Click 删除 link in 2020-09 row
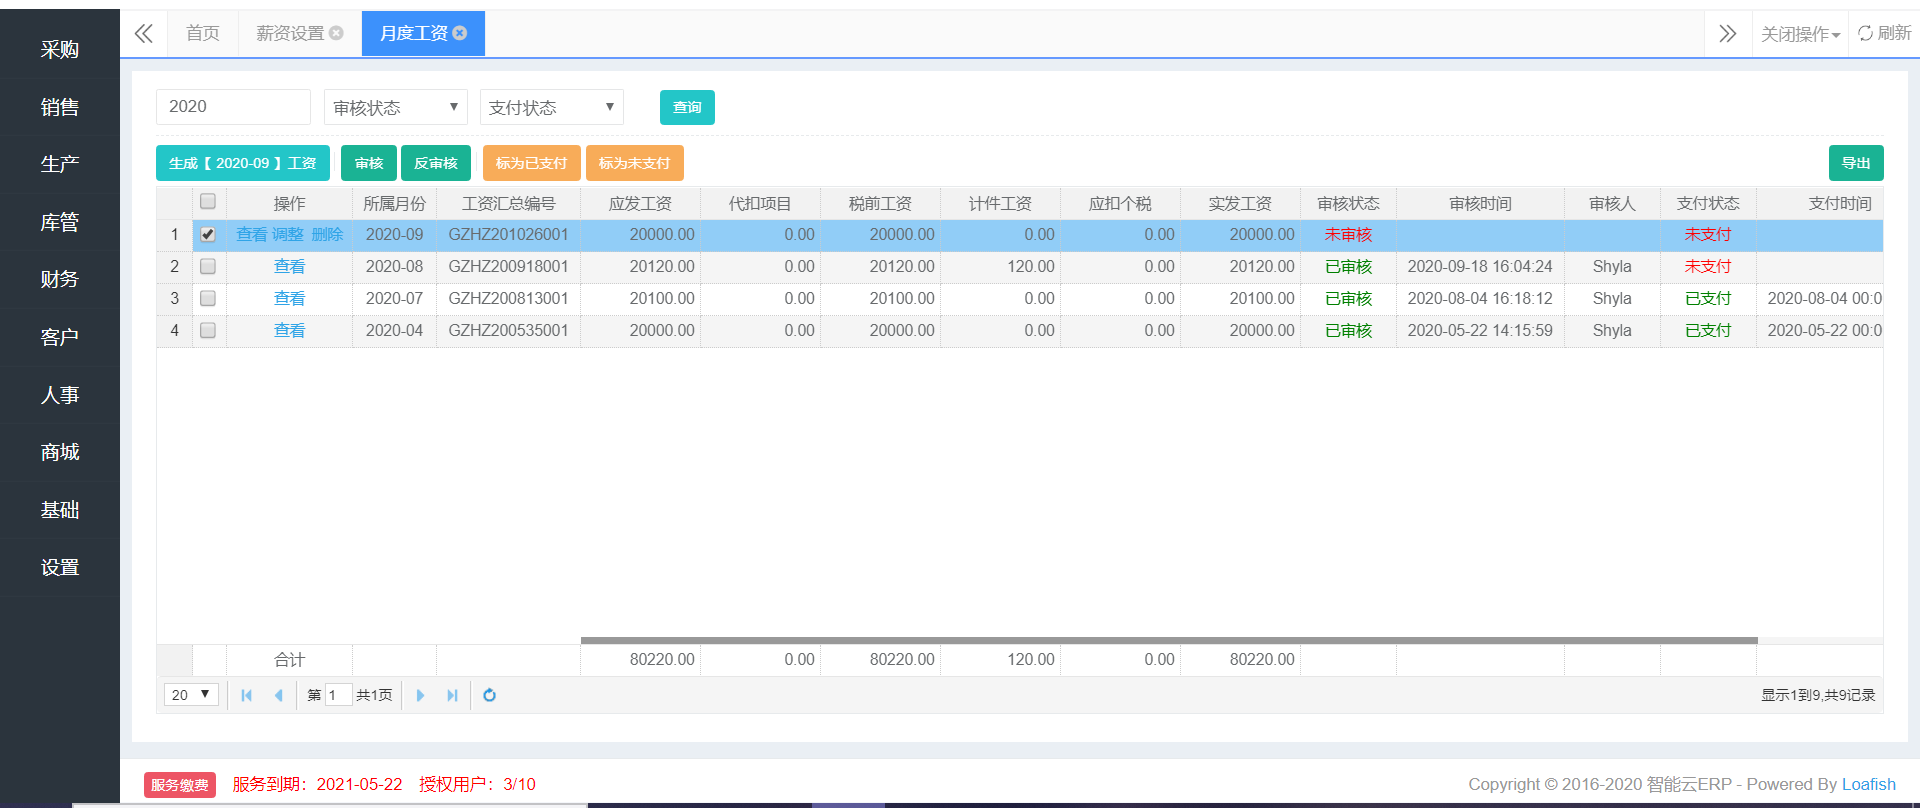Screen dimensions: 1920x808 (x=327, y=234)
